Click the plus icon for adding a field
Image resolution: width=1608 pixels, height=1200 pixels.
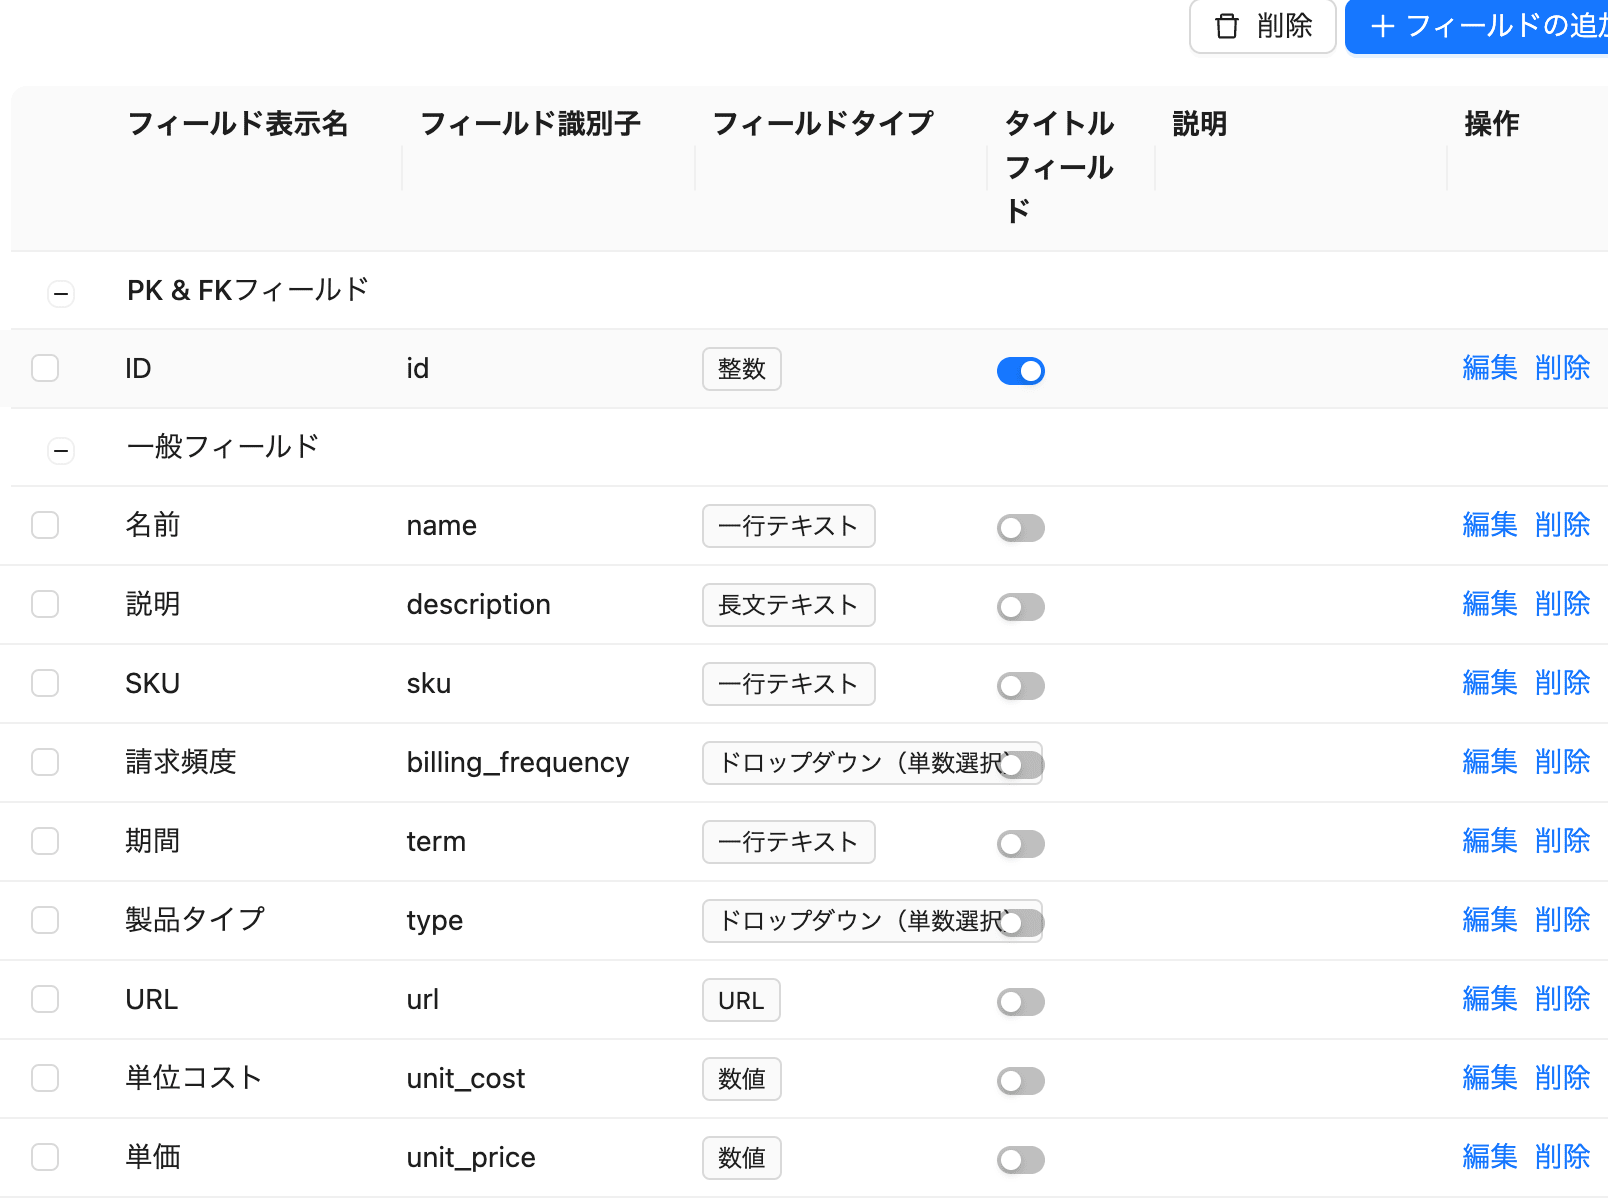1382,26
